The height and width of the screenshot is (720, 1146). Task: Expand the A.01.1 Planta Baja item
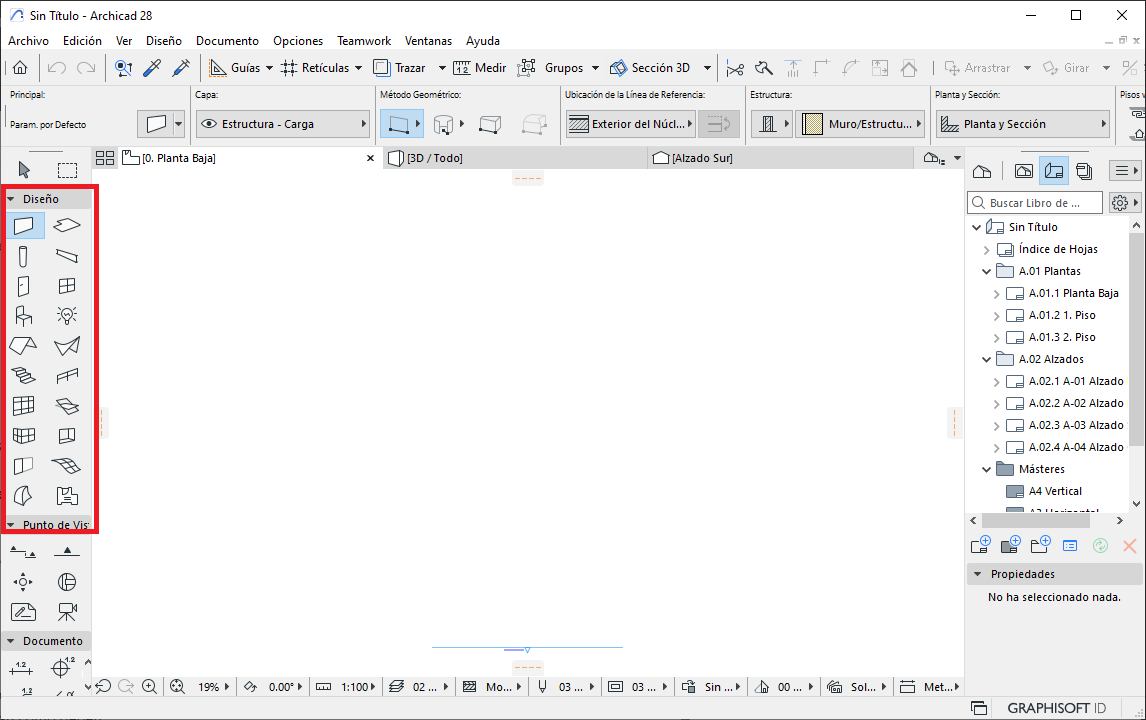[x=996, y=294]
